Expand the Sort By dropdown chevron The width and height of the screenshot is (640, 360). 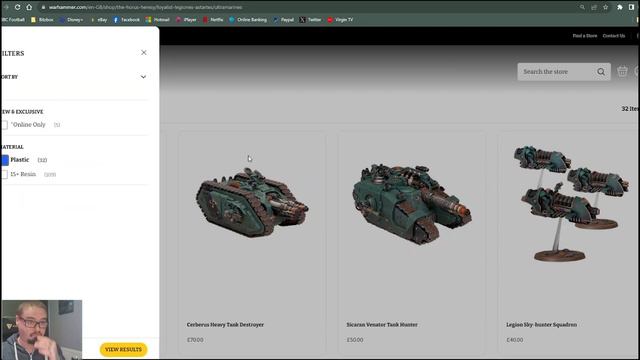pyautogui.click(x=143, y=77)
